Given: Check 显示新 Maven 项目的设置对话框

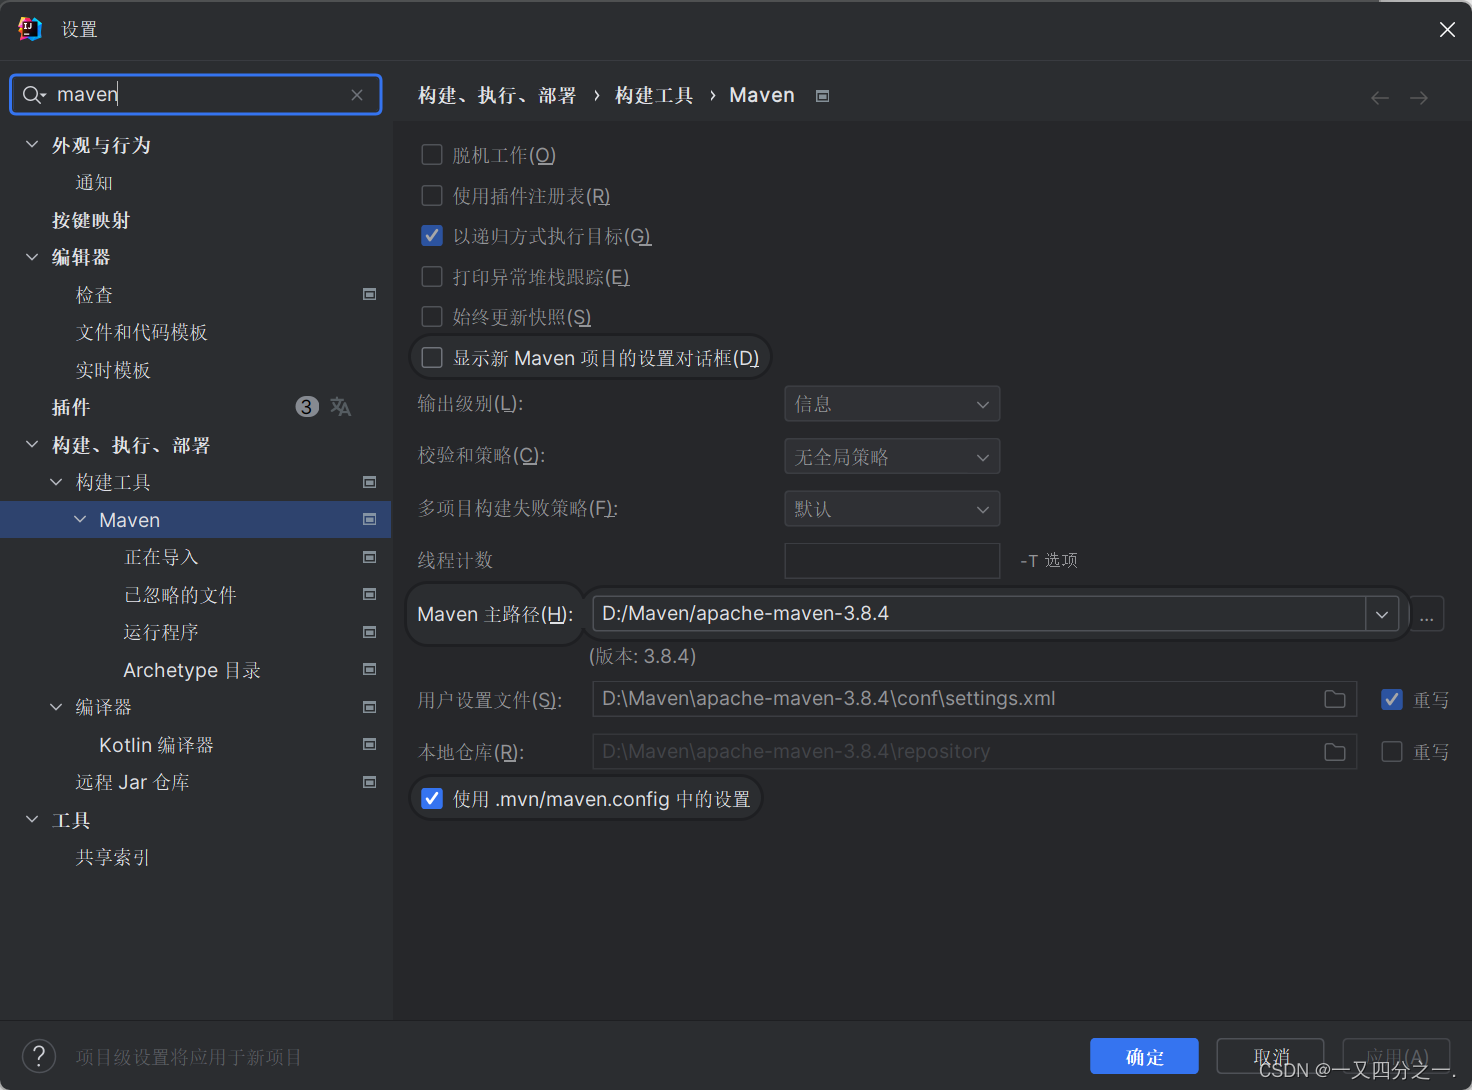Looking at the screenshot, I should click(432, 357).
